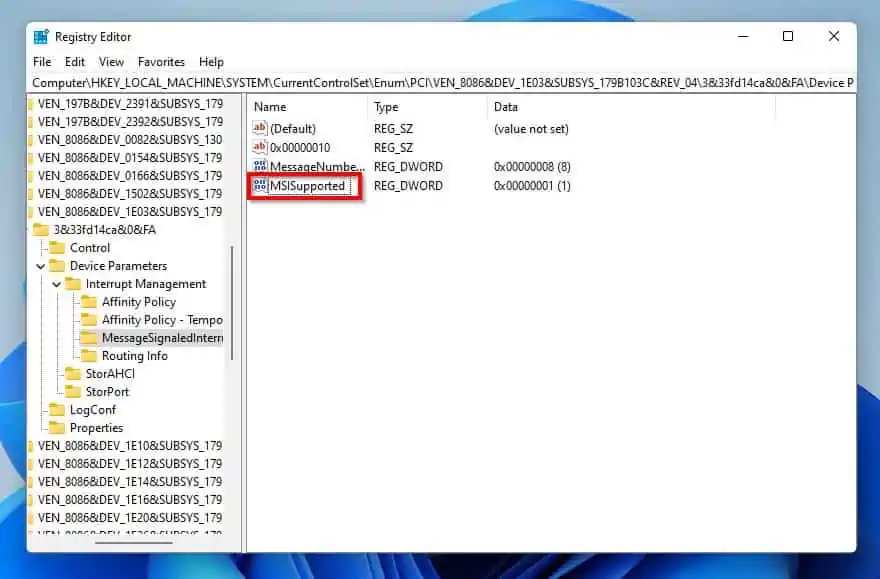This screenshot has width=880, height=579.
Task: Select the VEN_8086&DEV_0166&SUBSYS_179 key
Action: (130, 176)
